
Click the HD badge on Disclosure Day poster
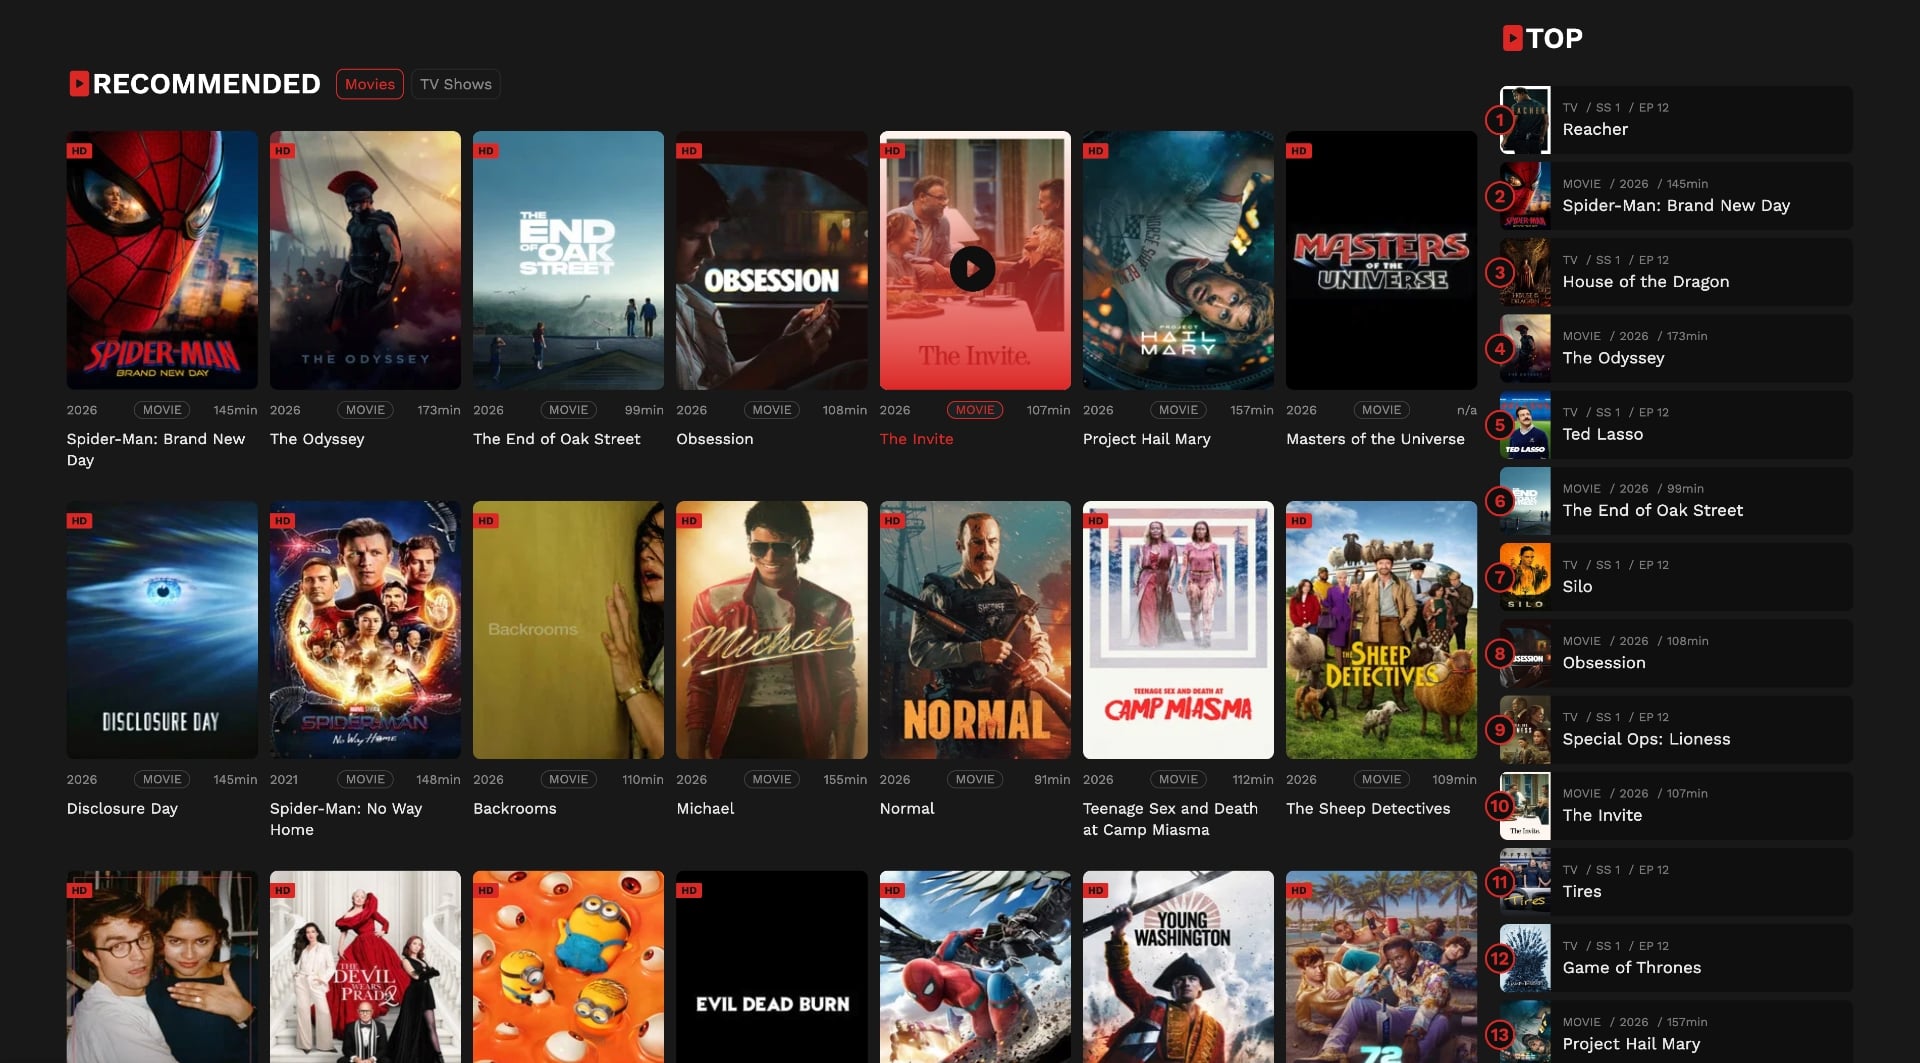click(x=80, y=521)
